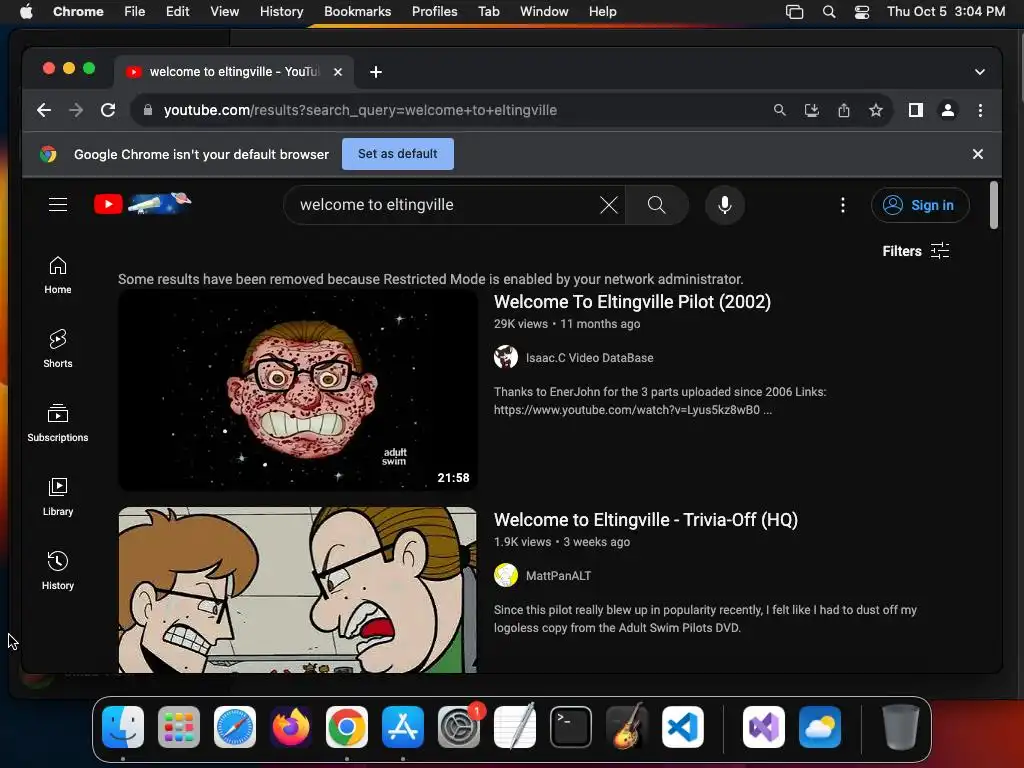
Task: Open YouTube settings three-dot menu
Action: 842,205
